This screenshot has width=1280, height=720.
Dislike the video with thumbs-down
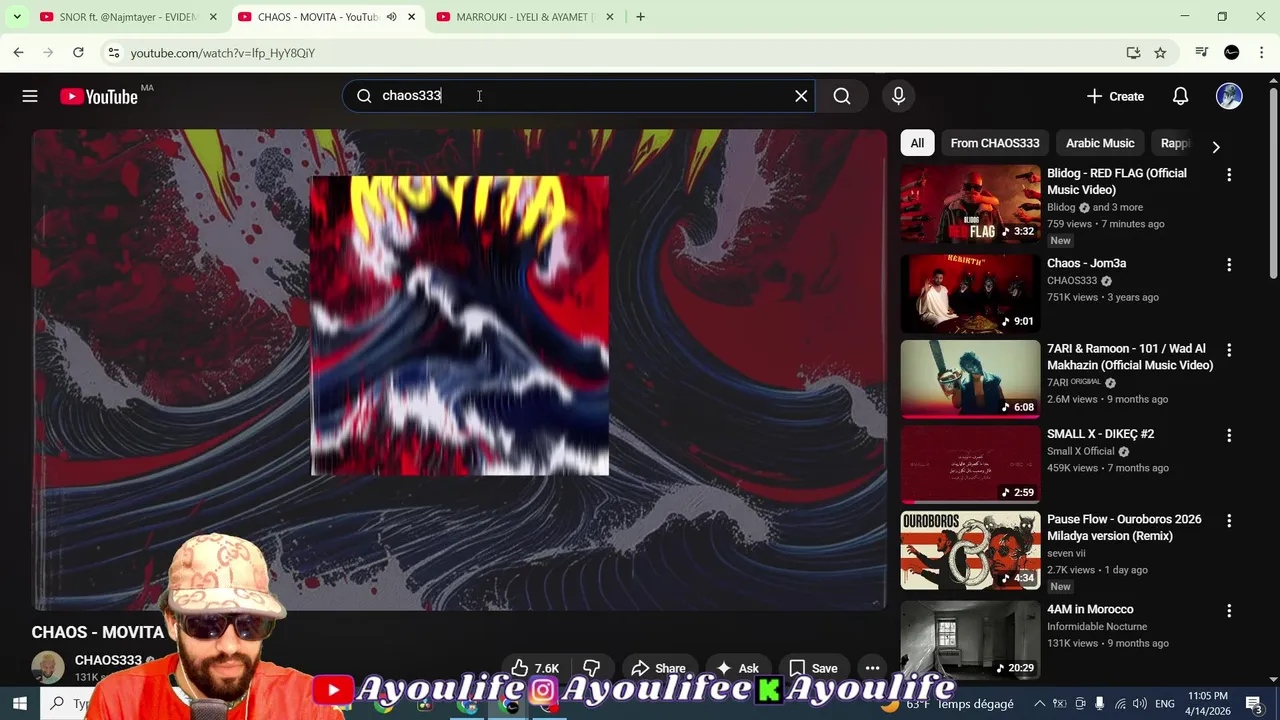pyautogui.click(x=591, y=668)
